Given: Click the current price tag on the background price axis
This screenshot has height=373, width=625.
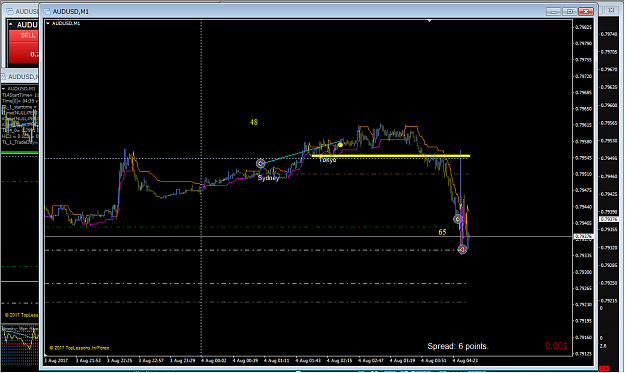Looking at the screenshot, I should click(x=609, y=220).
